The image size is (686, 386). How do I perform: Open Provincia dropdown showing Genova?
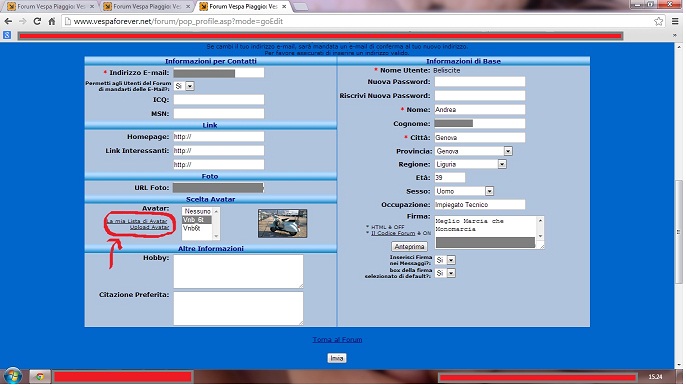coord(473,151)
